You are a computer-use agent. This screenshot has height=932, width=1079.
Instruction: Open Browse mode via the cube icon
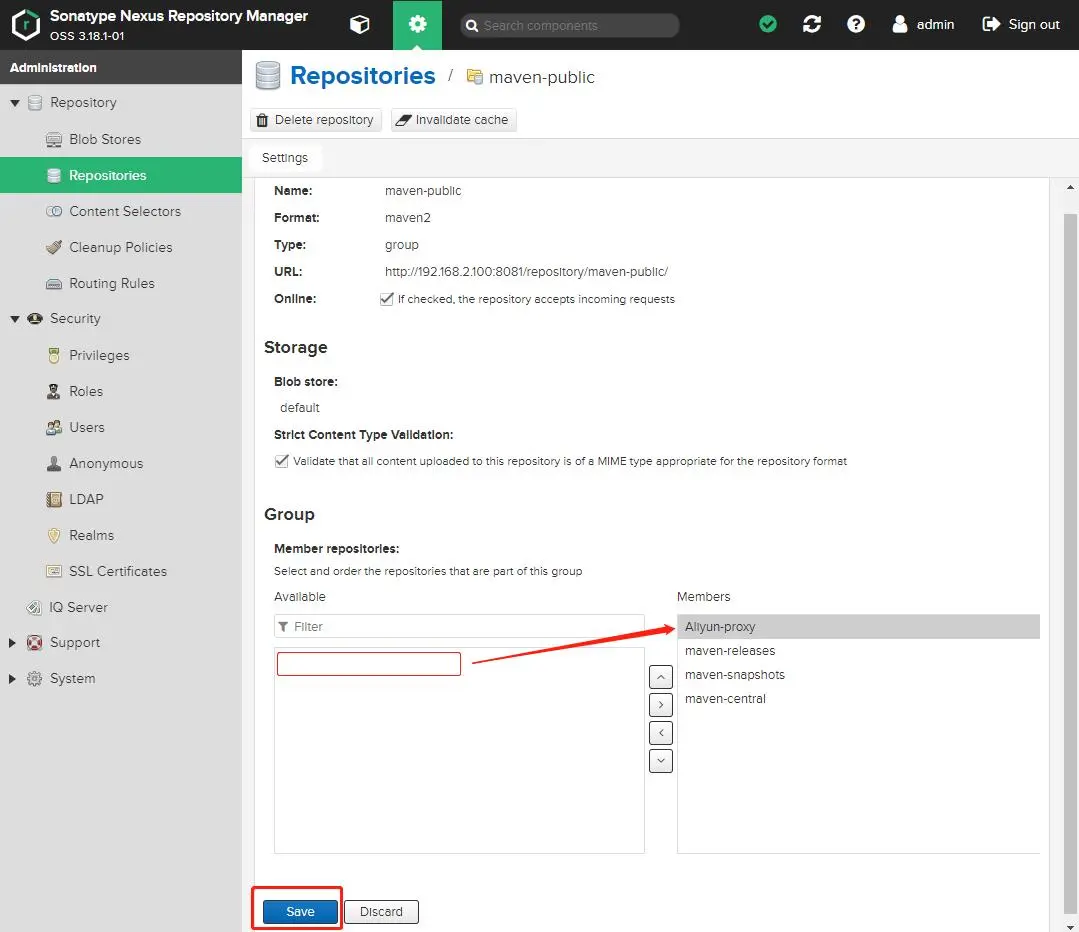point(359,24)
